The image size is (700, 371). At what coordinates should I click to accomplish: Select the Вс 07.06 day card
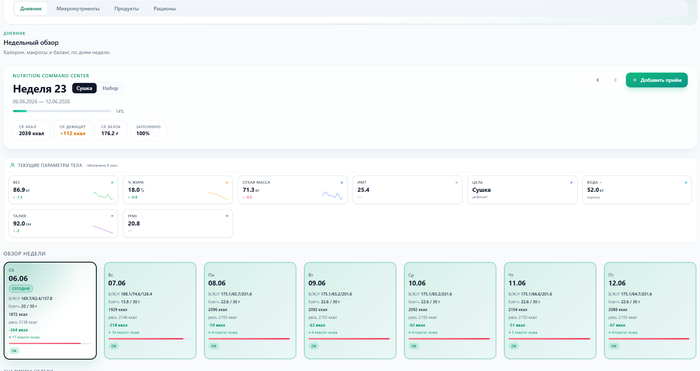(x=150, y=310)
